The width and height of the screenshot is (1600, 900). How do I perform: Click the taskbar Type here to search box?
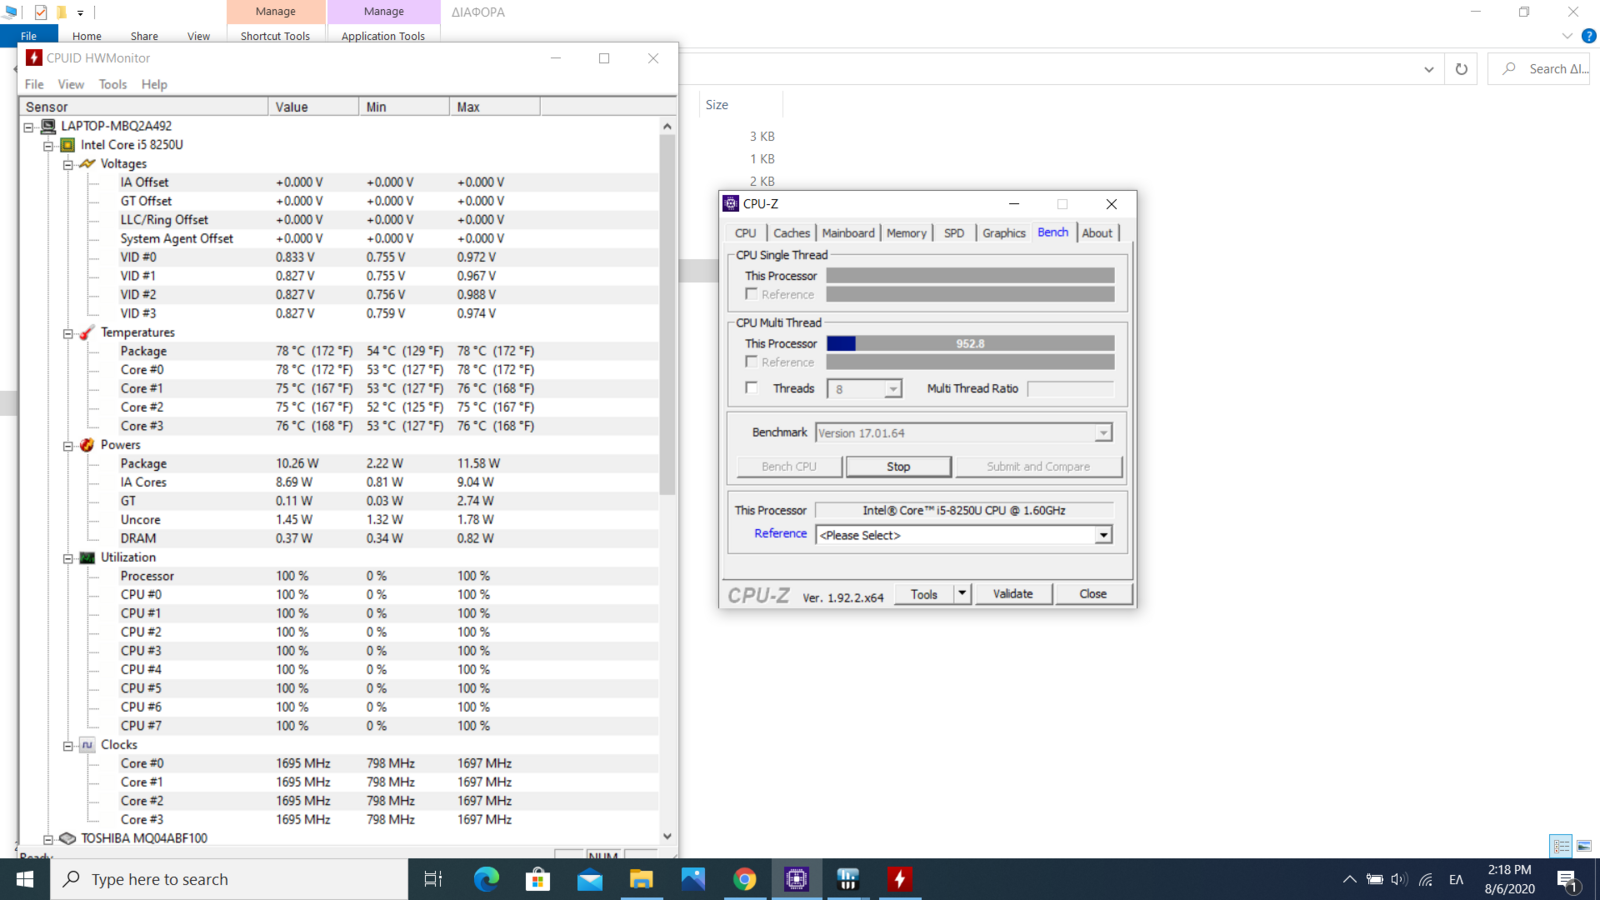[x=229, y=879]
